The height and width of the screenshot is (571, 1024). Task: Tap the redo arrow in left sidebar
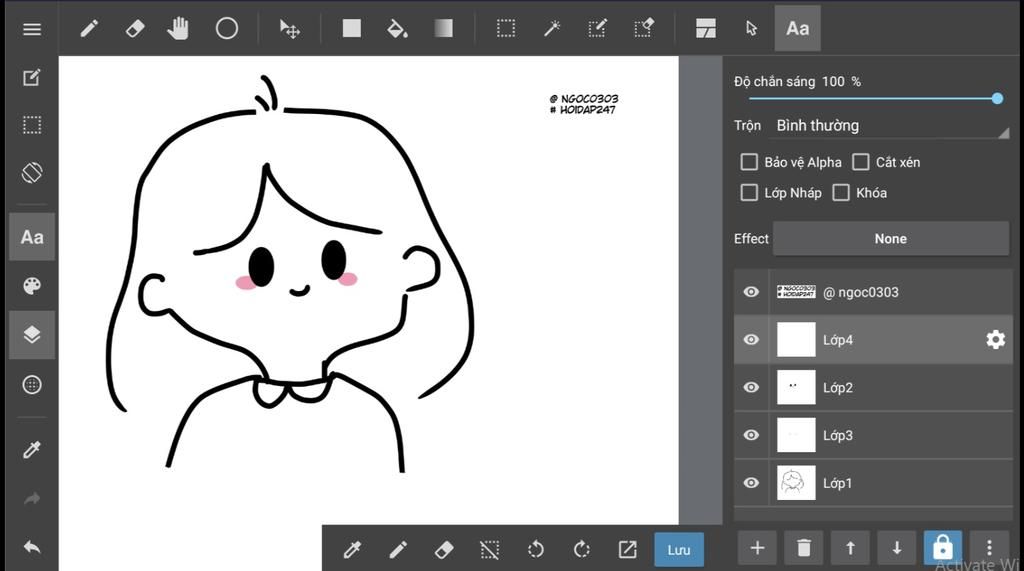pyautogui.click(x=31, y=499)
